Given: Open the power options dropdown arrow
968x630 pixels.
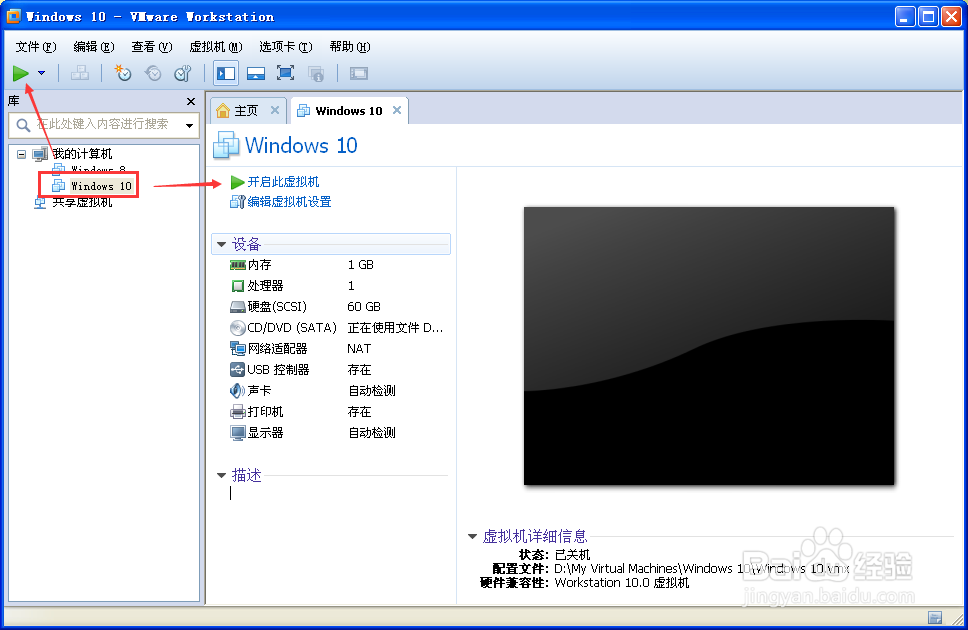Looking at the screenshot, I should [x=41, y=74].
